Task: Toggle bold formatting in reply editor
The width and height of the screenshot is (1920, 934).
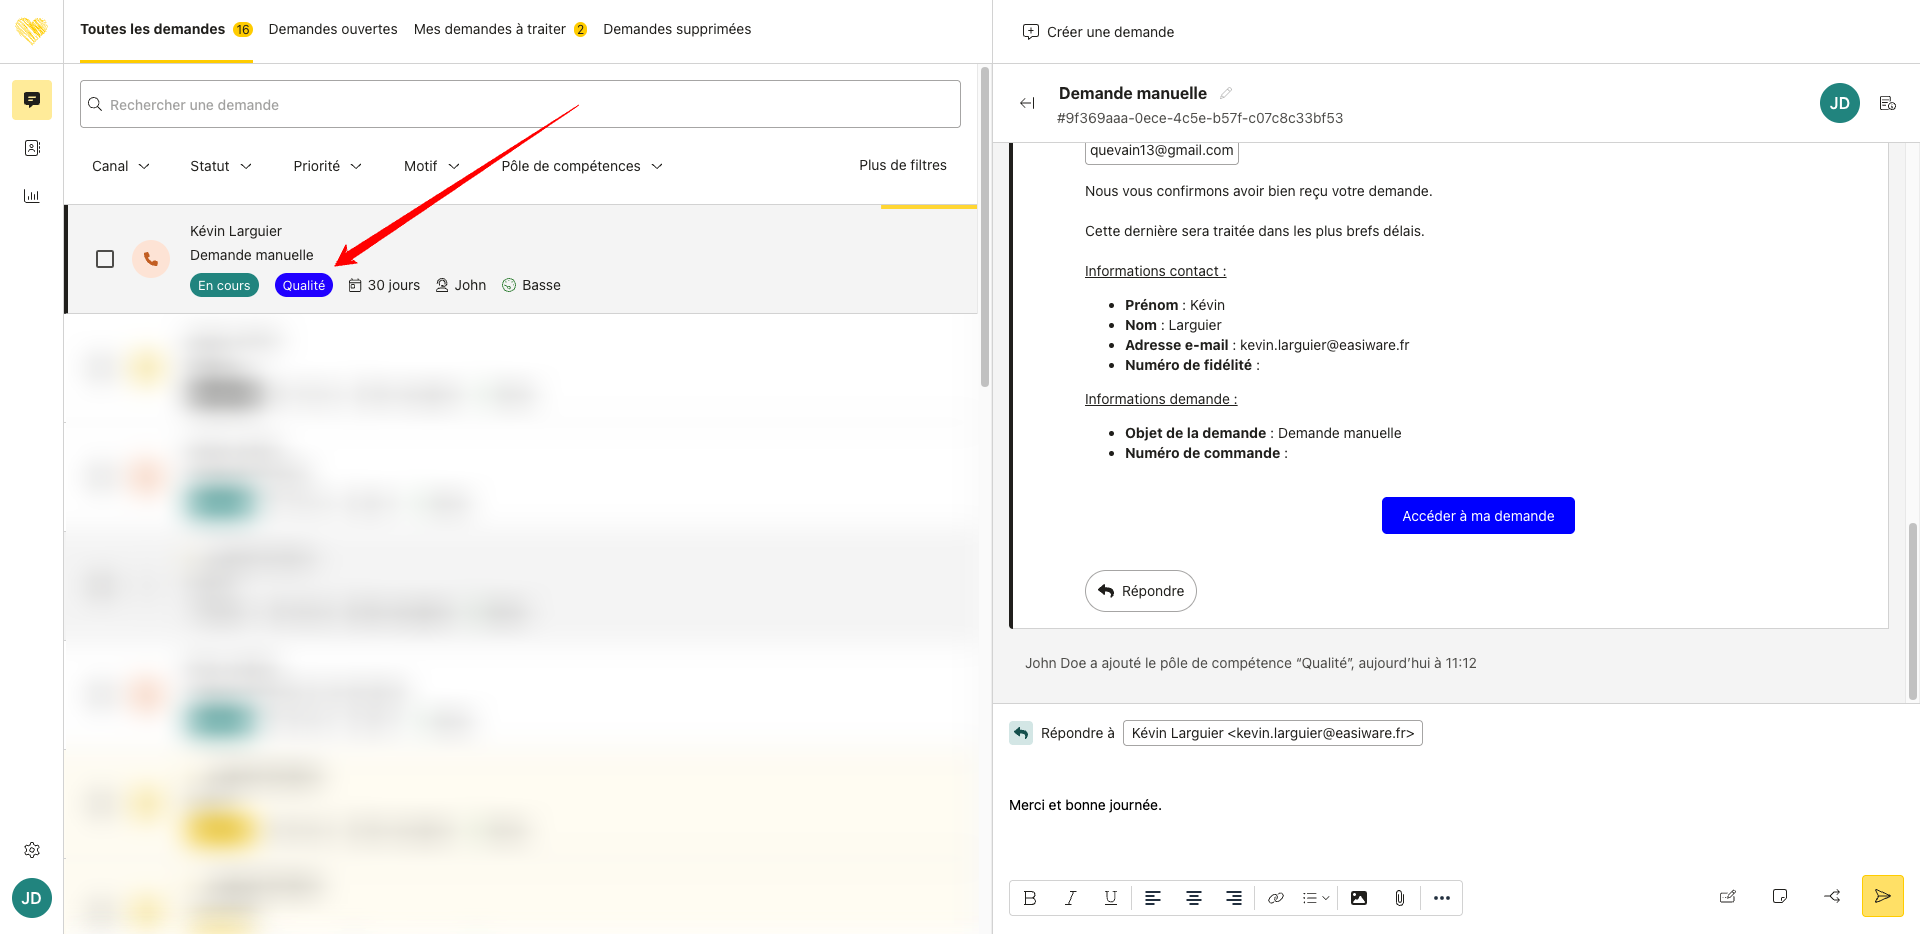Action: 1030,898
